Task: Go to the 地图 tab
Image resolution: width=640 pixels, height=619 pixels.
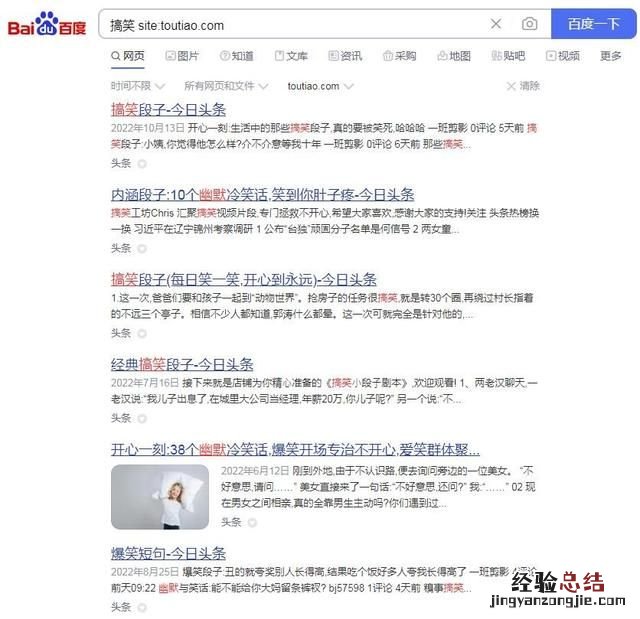Action: click(x=454, y=56)
